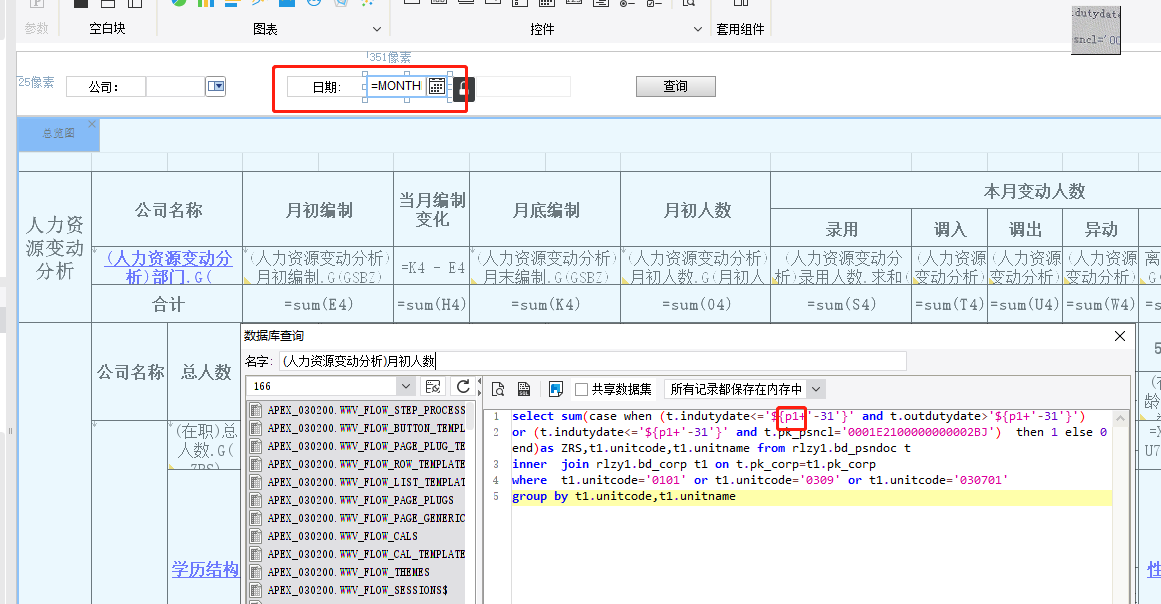1161x604 pixels.
Task: Select the 本月变动人数 merged header cell
Action: click(x=1034, y=191)
